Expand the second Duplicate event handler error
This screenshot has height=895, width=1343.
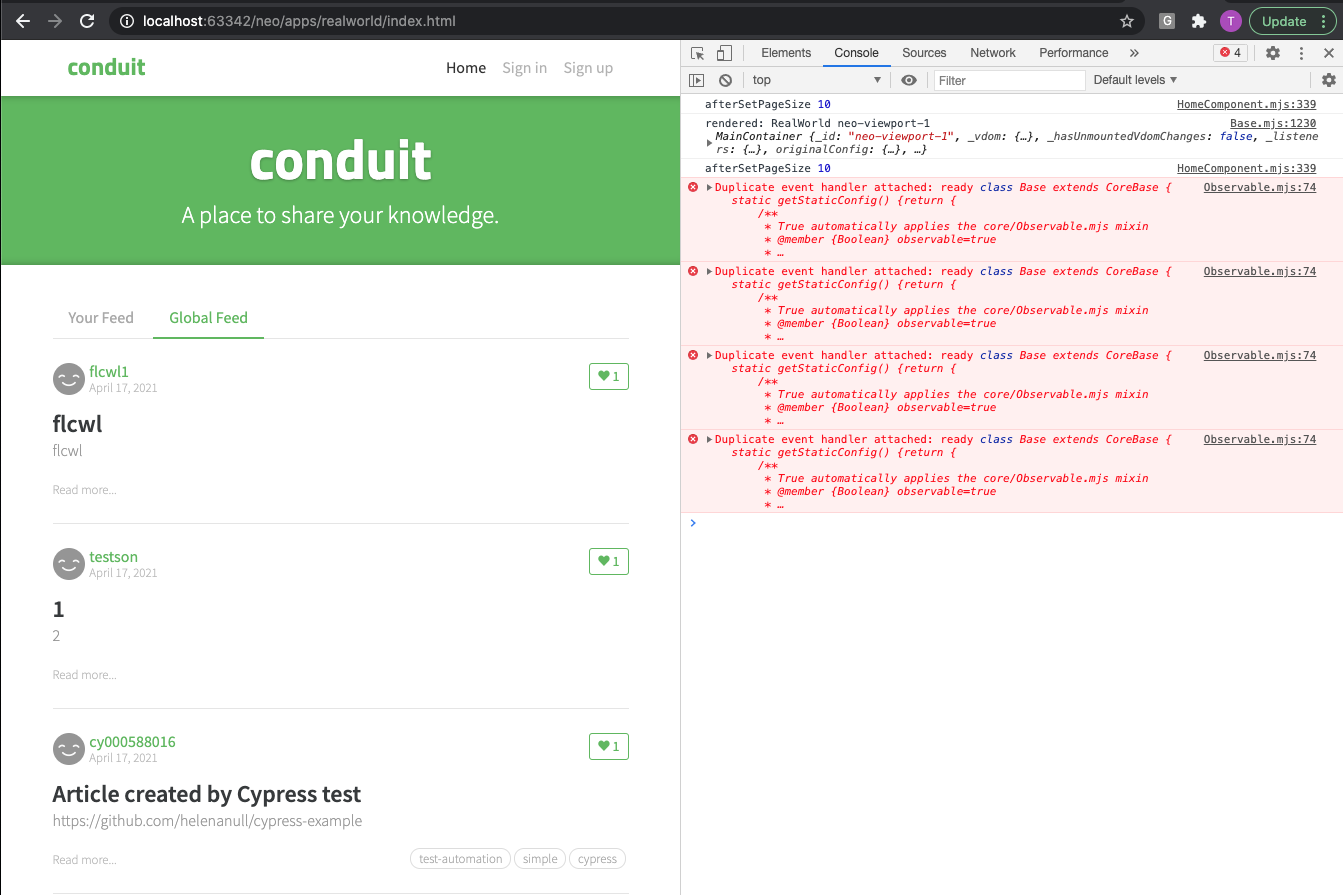pyautogui.click(x=710, y=271)
